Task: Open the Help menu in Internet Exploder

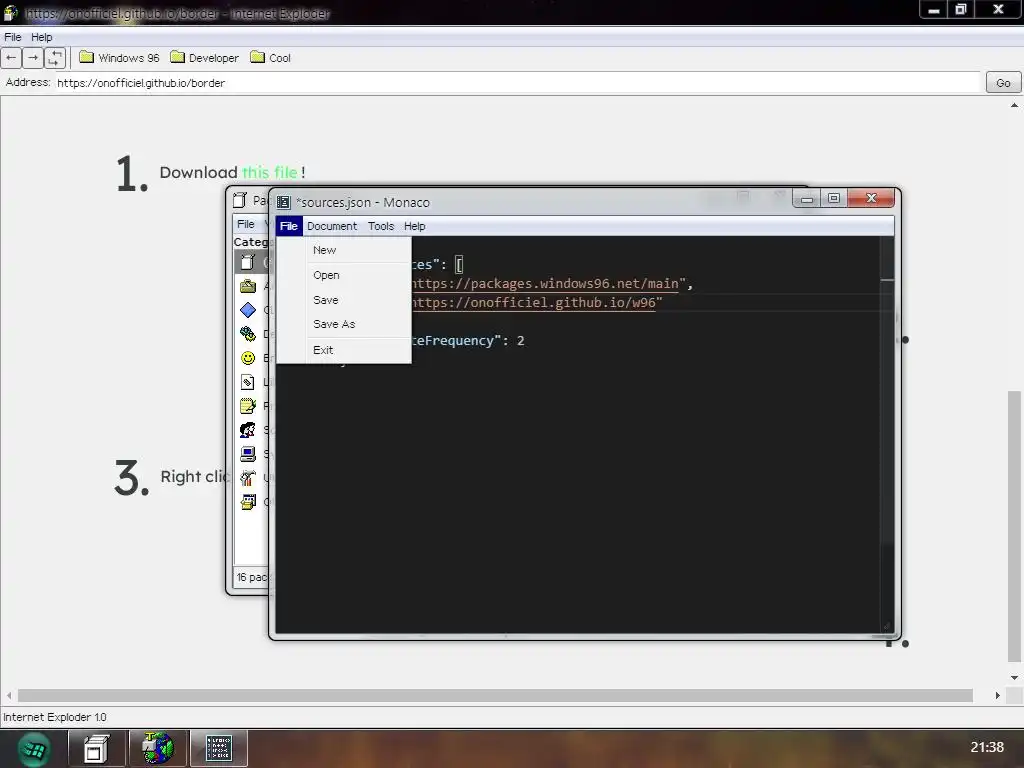Action: pyautogui.click(x=42, y=37)
